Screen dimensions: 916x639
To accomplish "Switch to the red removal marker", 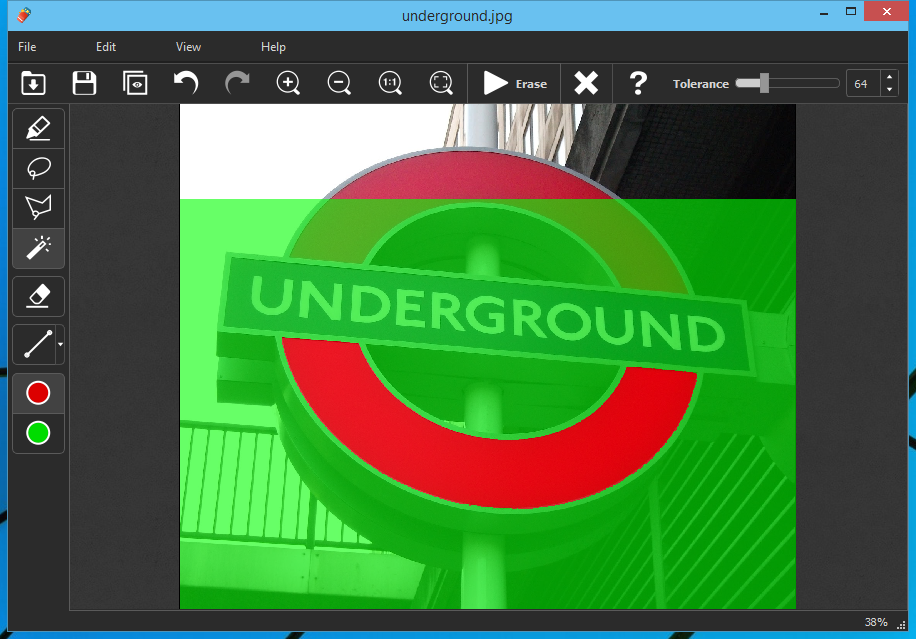I will click(38, 392).
